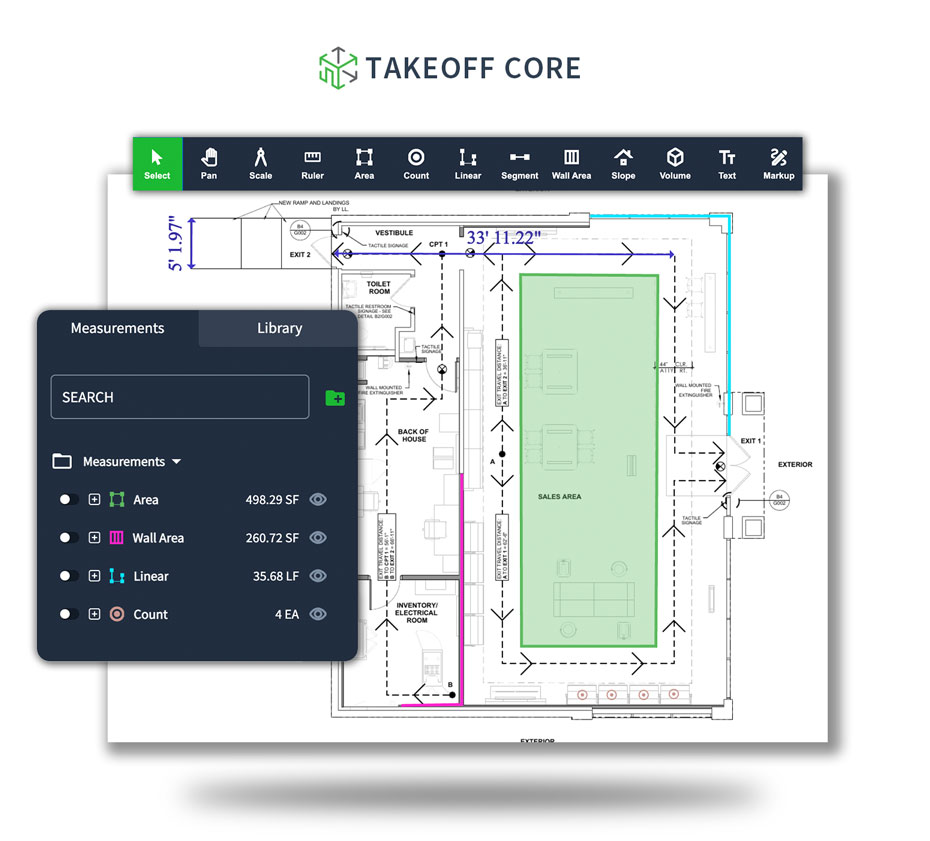Click the cyan linear measurement line

click(x=729, y=326)
